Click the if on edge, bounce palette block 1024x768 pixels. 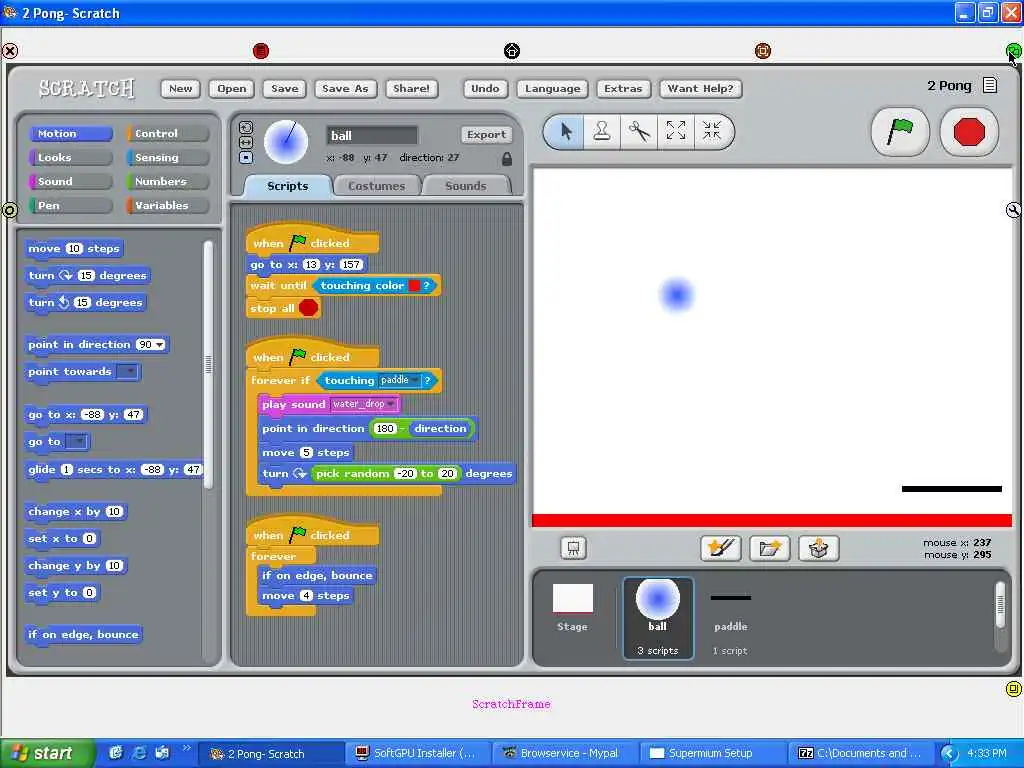click(84, 635)
